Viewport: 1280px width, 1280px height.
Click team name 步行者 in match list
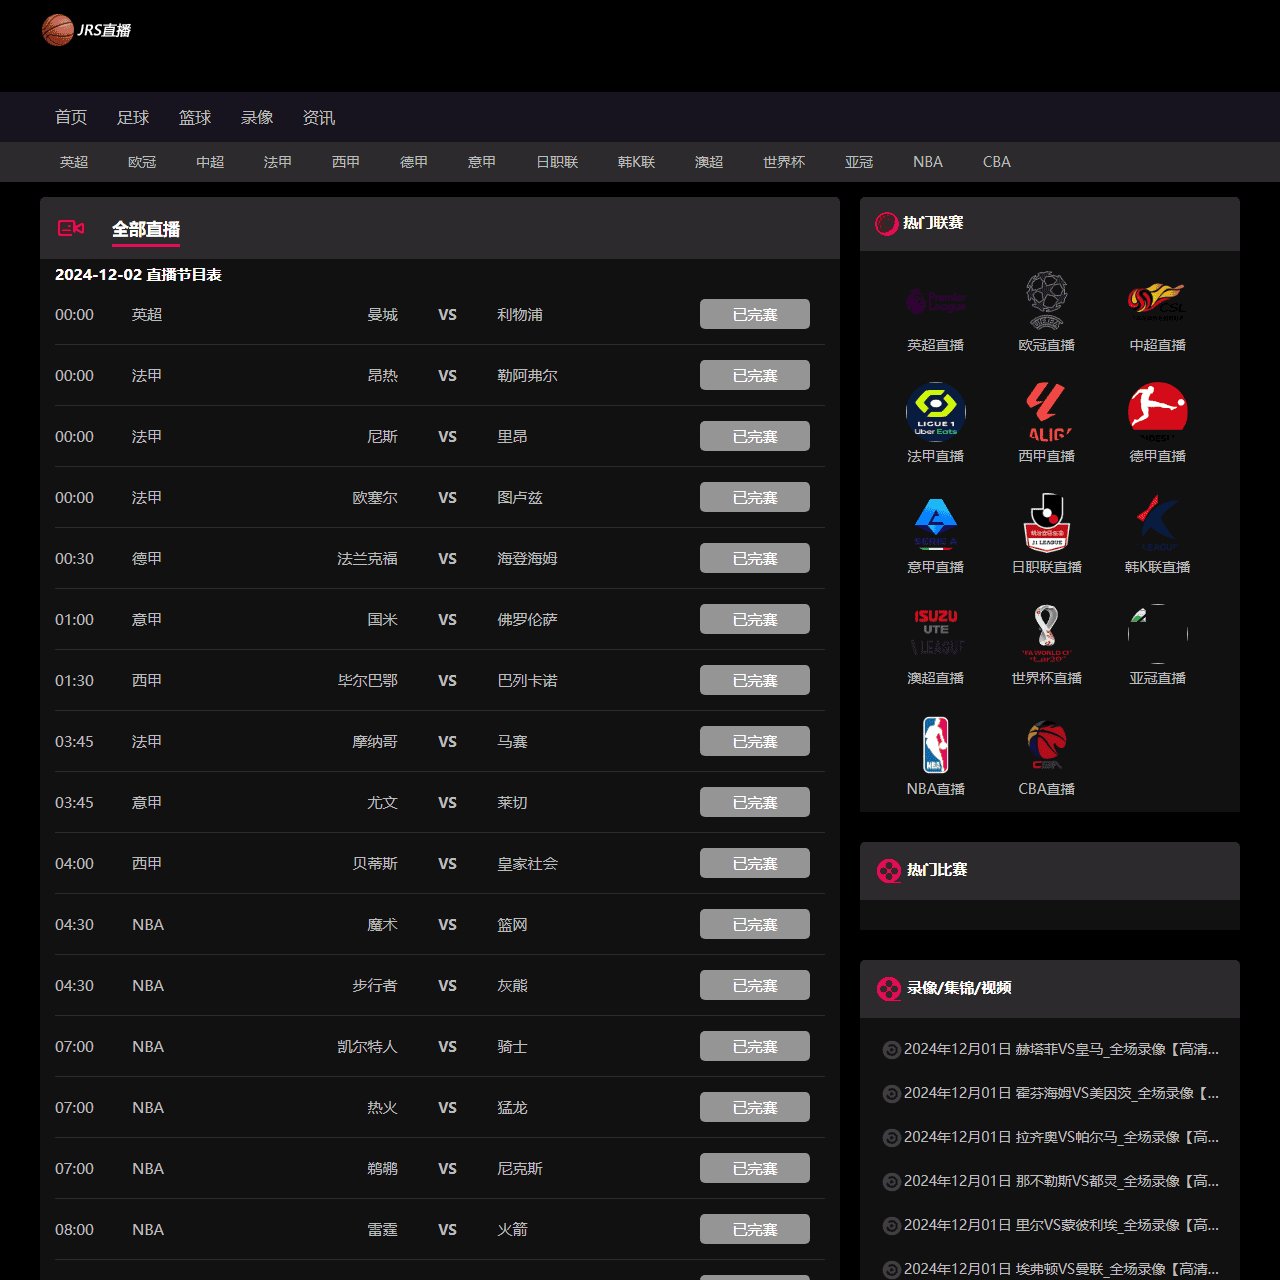(x=375, y=986)
